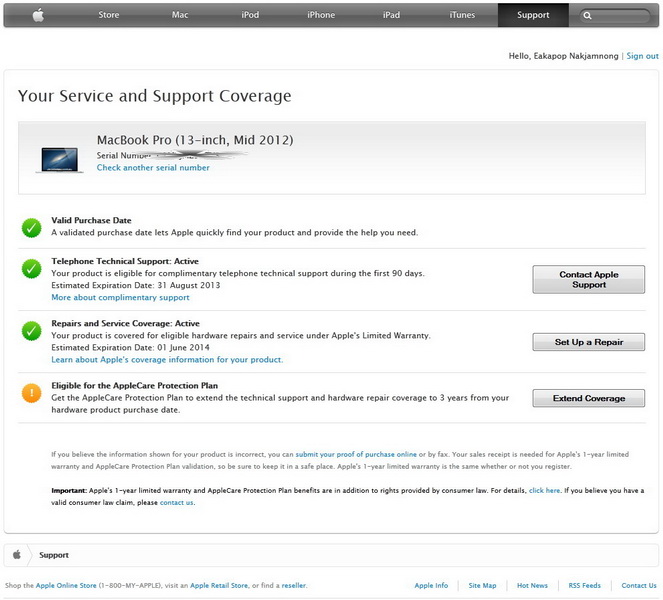The image size is (663, 600).
Task: Click the heading Your Service and Support Coverage
Action: point(154,96)
